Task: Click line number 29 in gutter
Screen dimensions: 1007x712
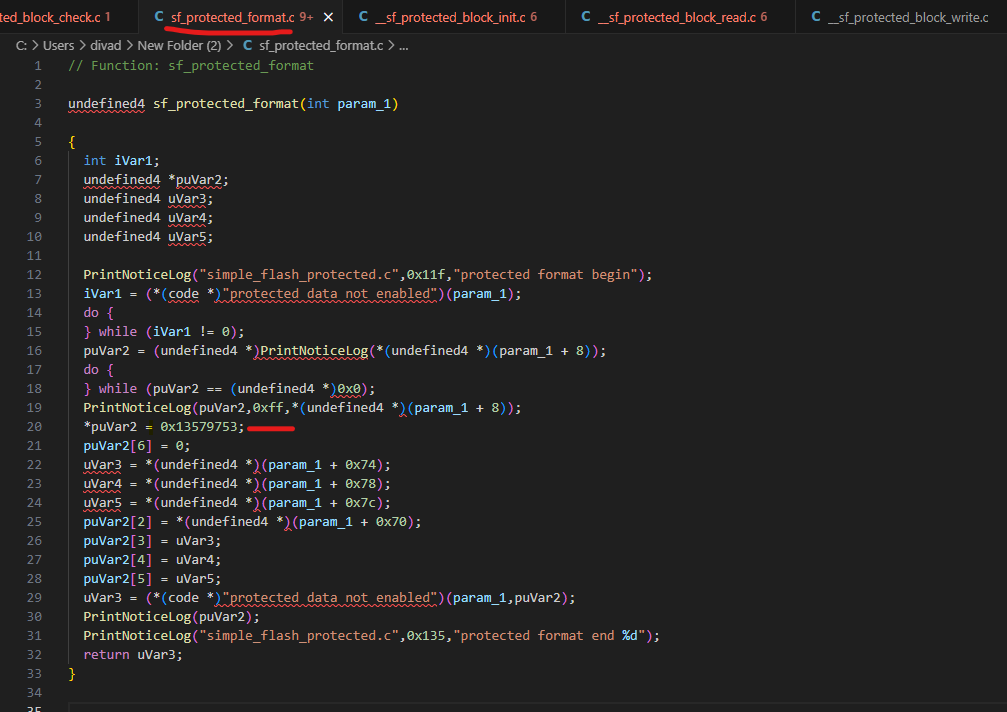Action: tap(34, 598)
